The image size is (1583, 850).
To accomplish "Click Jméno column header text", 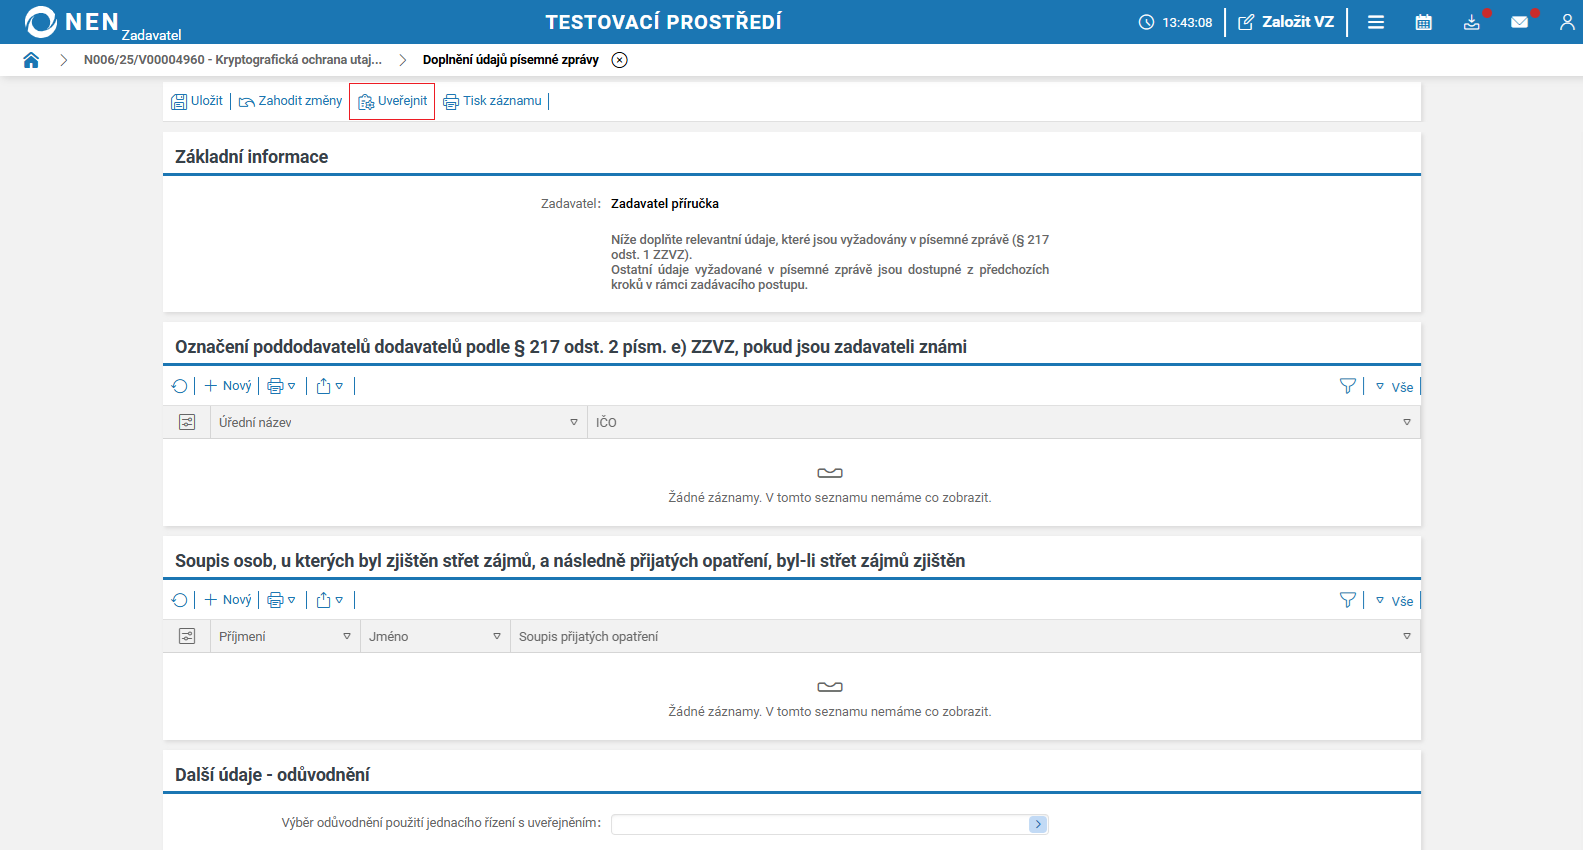I will click(388, 637).
